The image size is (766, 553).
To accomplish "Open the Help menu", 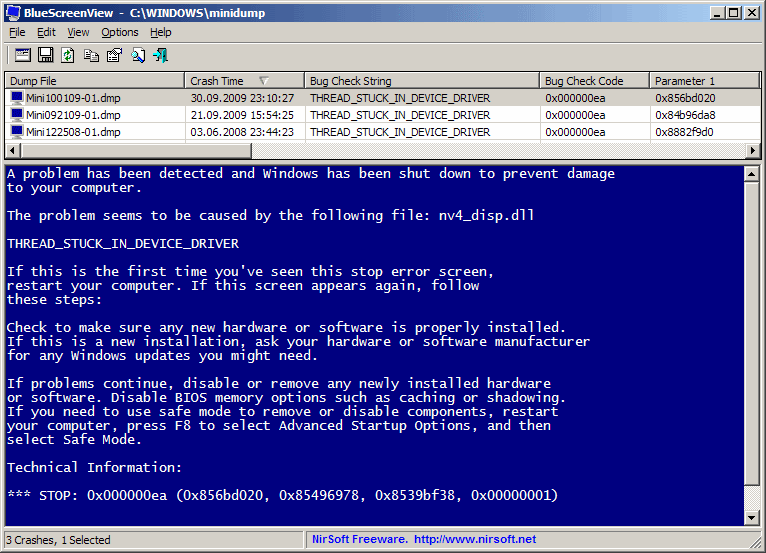I will tap(161, 32).
